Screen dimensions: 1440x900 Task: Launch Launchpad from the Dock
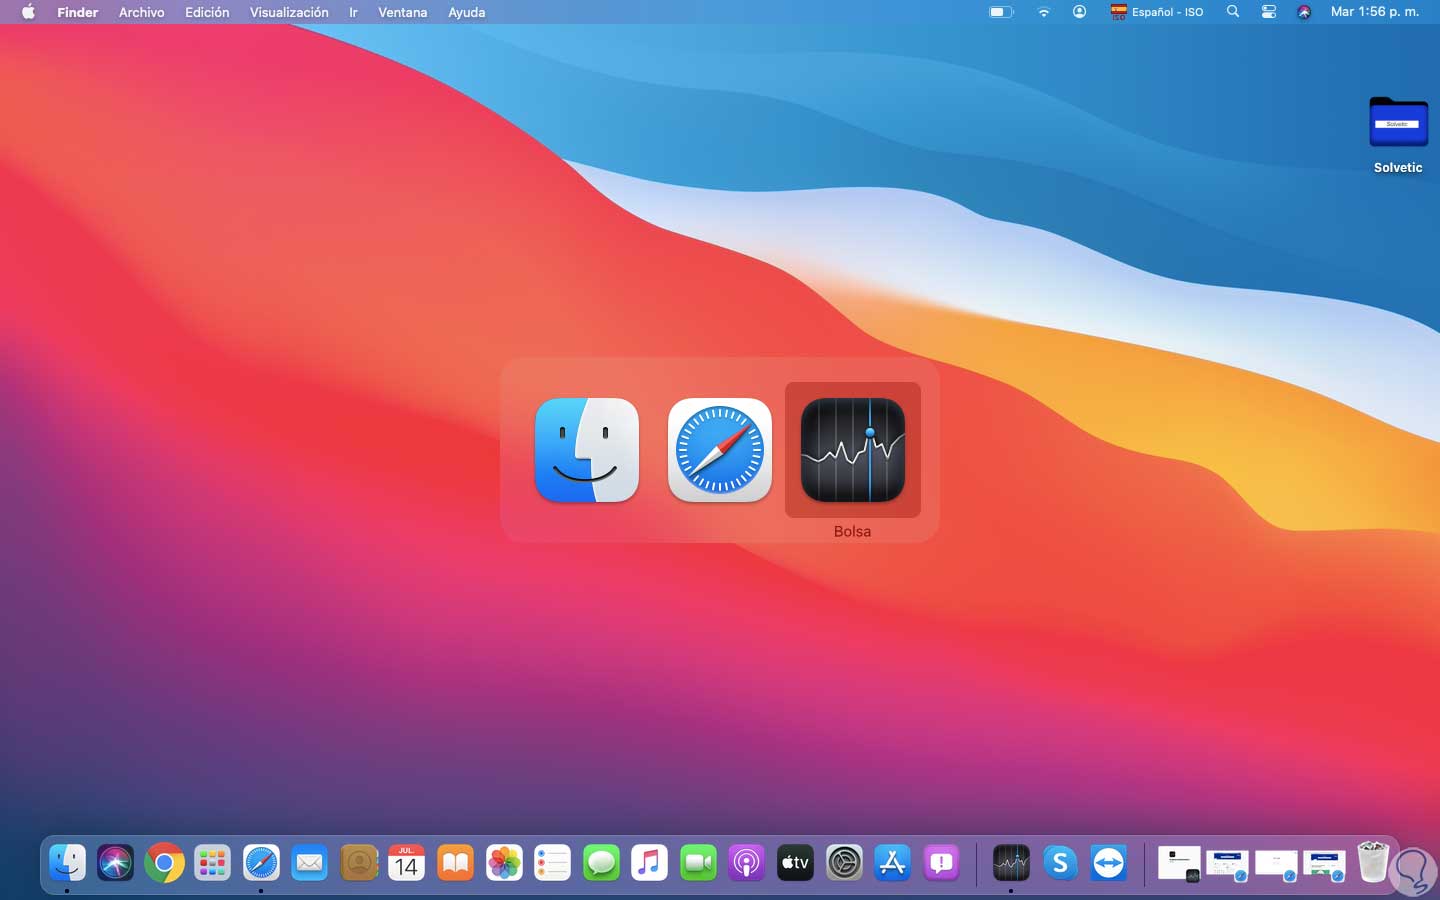tap(212, 863)
